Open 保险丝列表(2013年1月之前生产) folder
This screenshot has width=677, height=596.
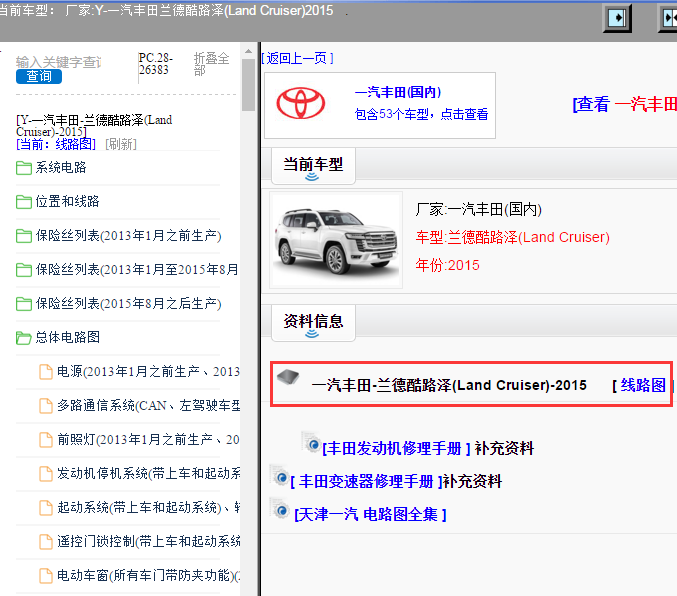pyautogui.click(x=128, y=235)
